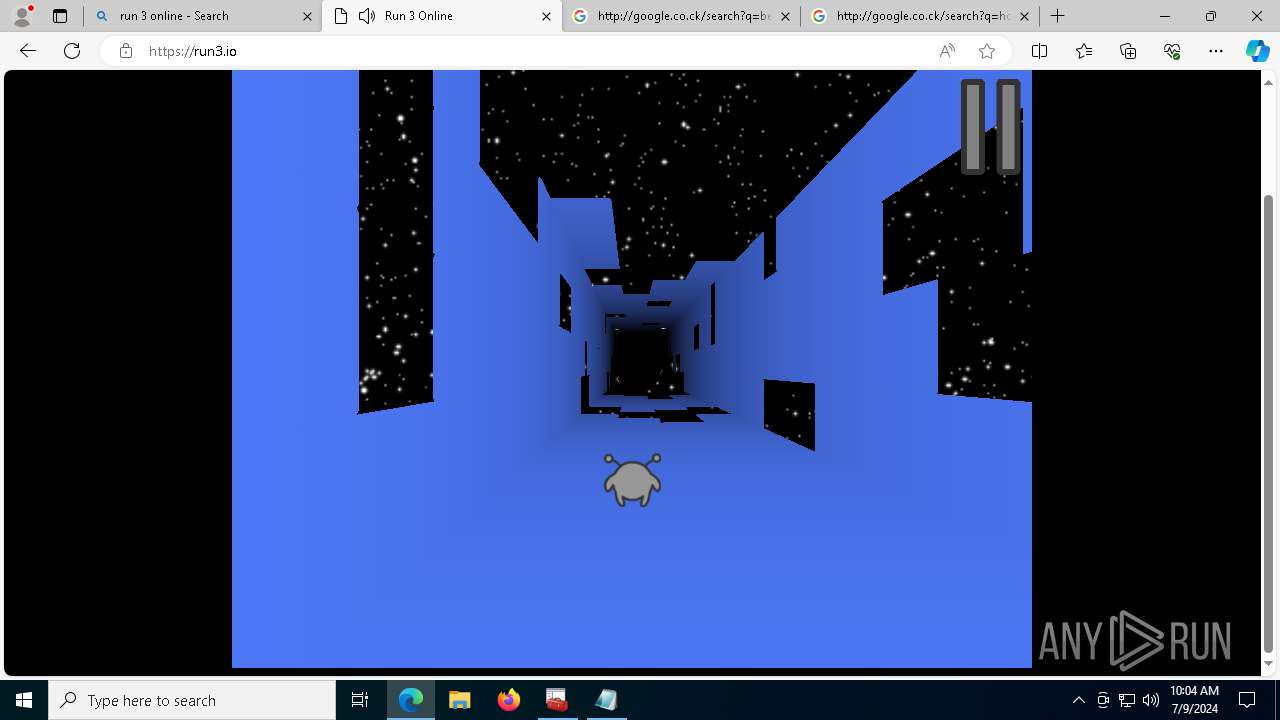Open the volume control tray icon

[x=1151, y=700]
